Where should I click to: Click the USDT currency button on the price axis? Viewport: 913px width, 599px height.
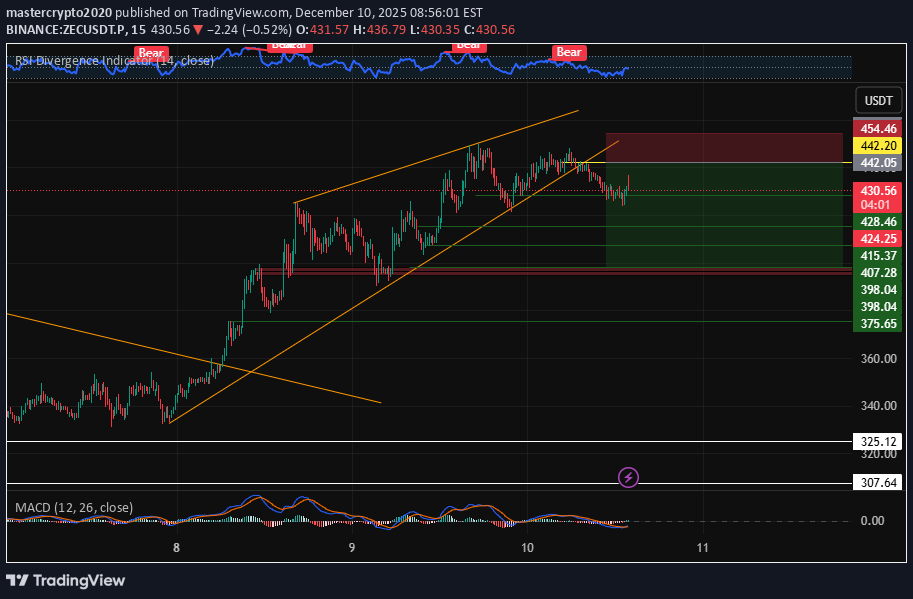[876, 100]
